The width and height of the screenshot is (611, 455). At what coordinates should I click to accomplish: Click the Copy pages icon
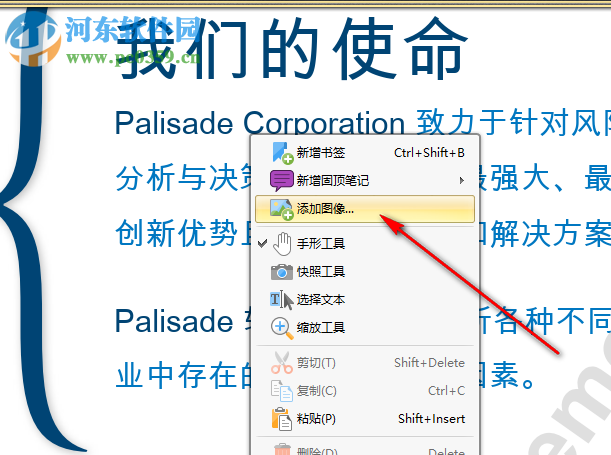281,391
